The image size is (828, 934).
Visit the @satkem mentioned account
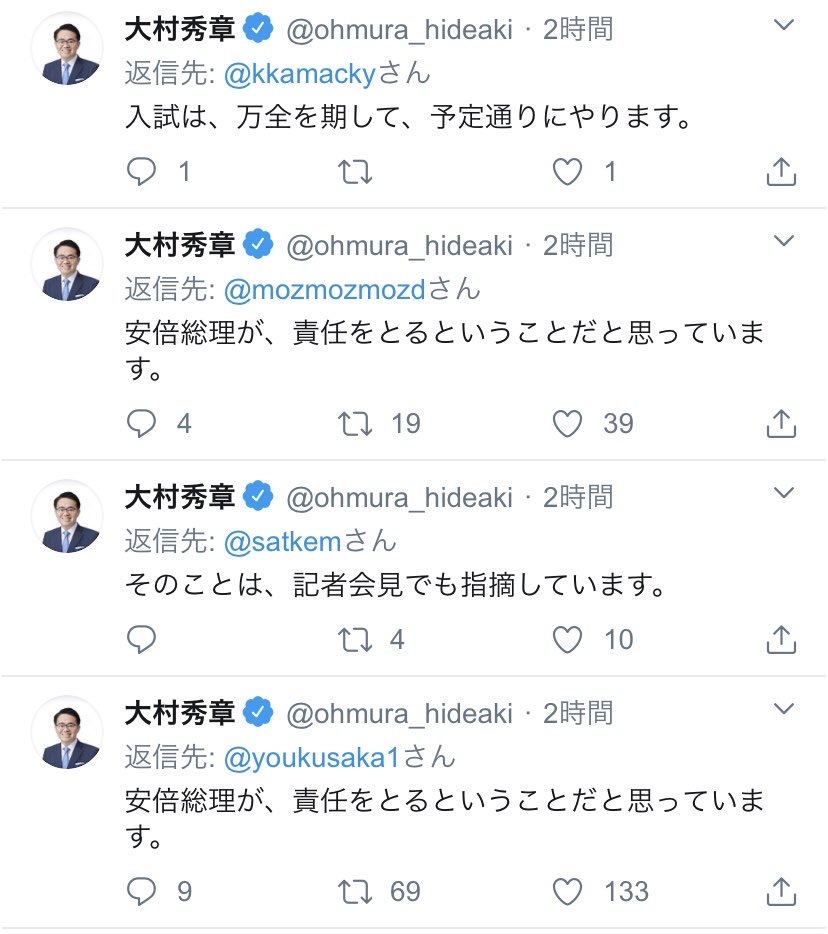pyautogui.click(x=284, y=541)
